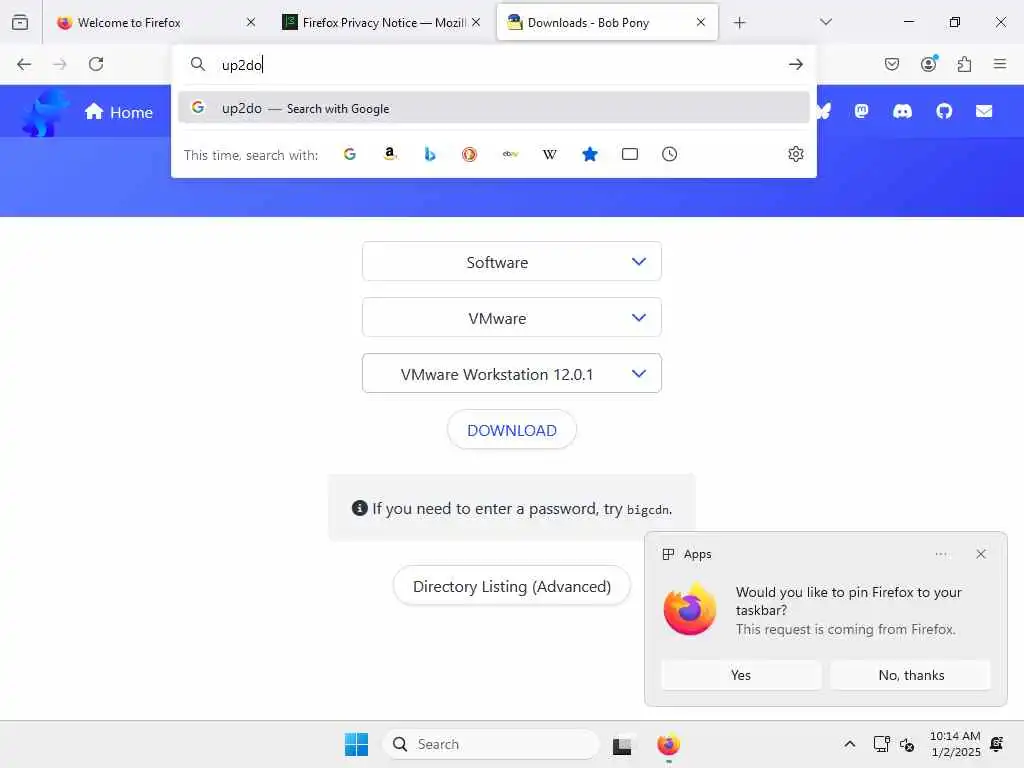Click No, thanks on pin prompt

click(911, 675)
